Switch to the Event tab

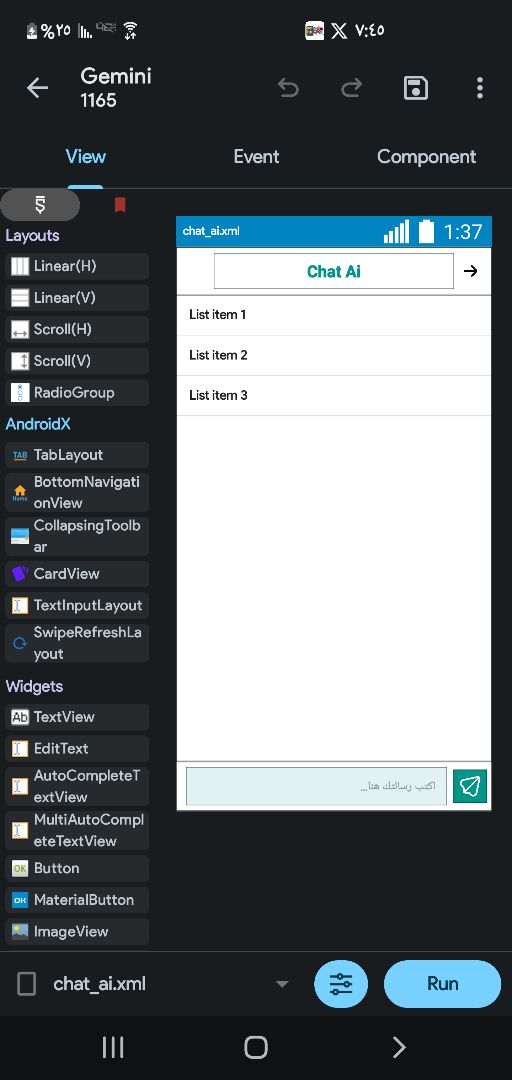pyautogui.click(x=256, y=156)
